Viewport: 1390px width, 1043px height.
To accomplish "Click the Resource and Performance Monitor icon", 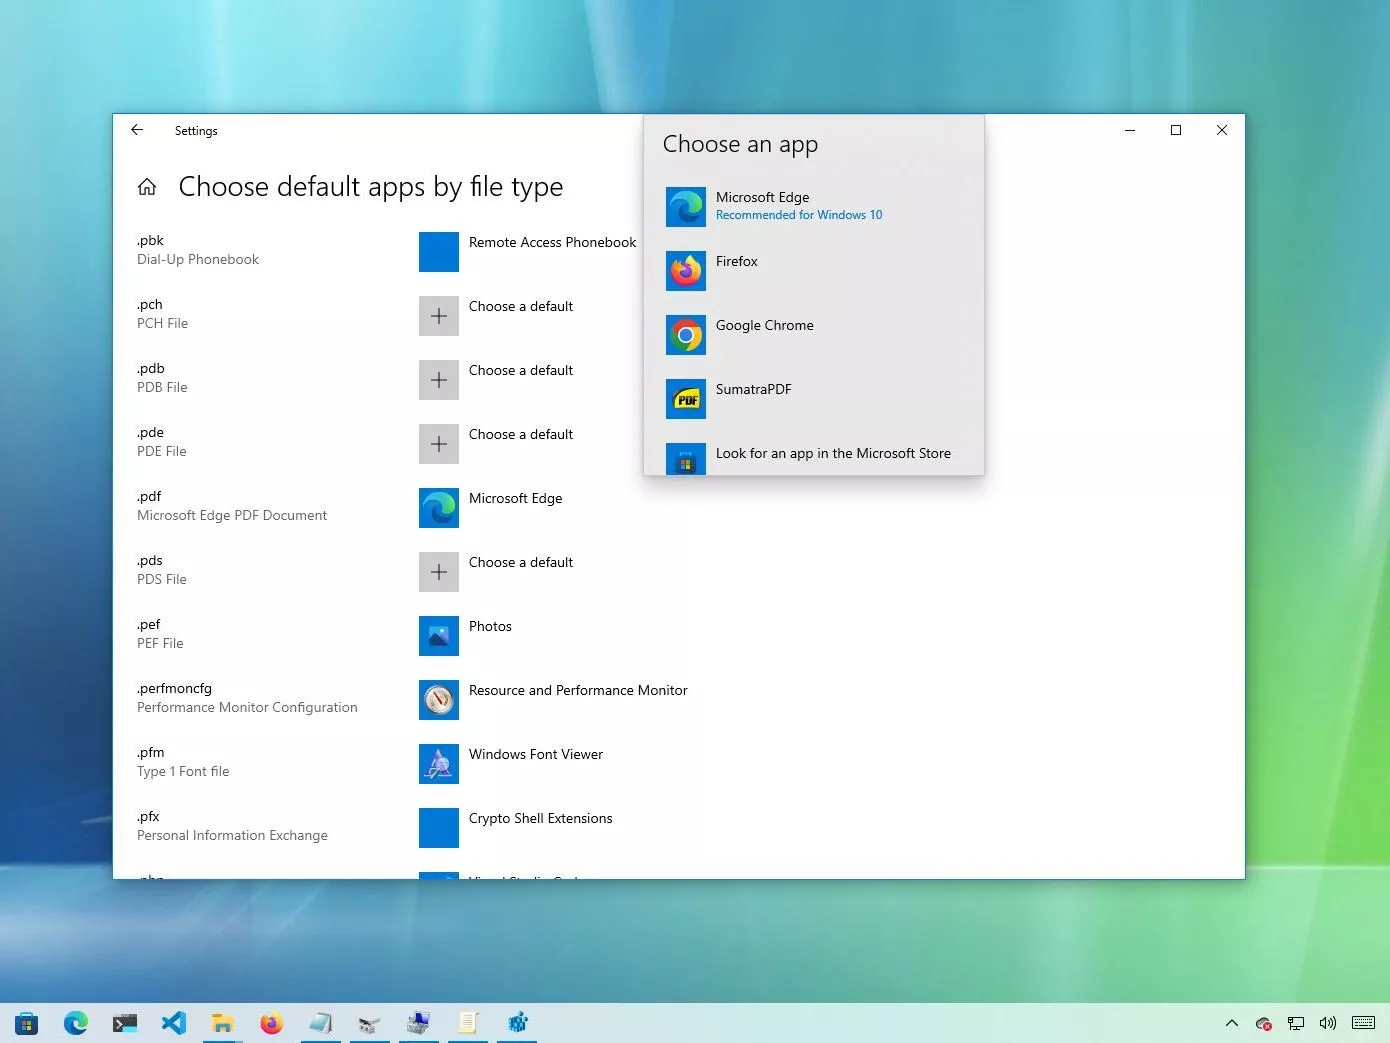I will (438, 699).
